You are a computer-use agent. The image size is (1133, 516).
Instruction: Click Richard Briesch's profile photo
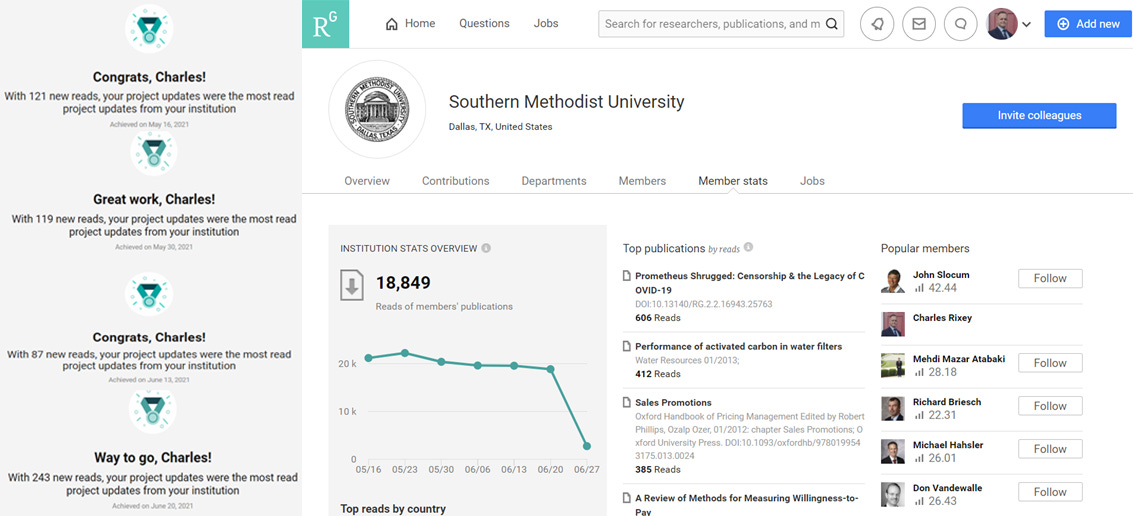(892, 408)
